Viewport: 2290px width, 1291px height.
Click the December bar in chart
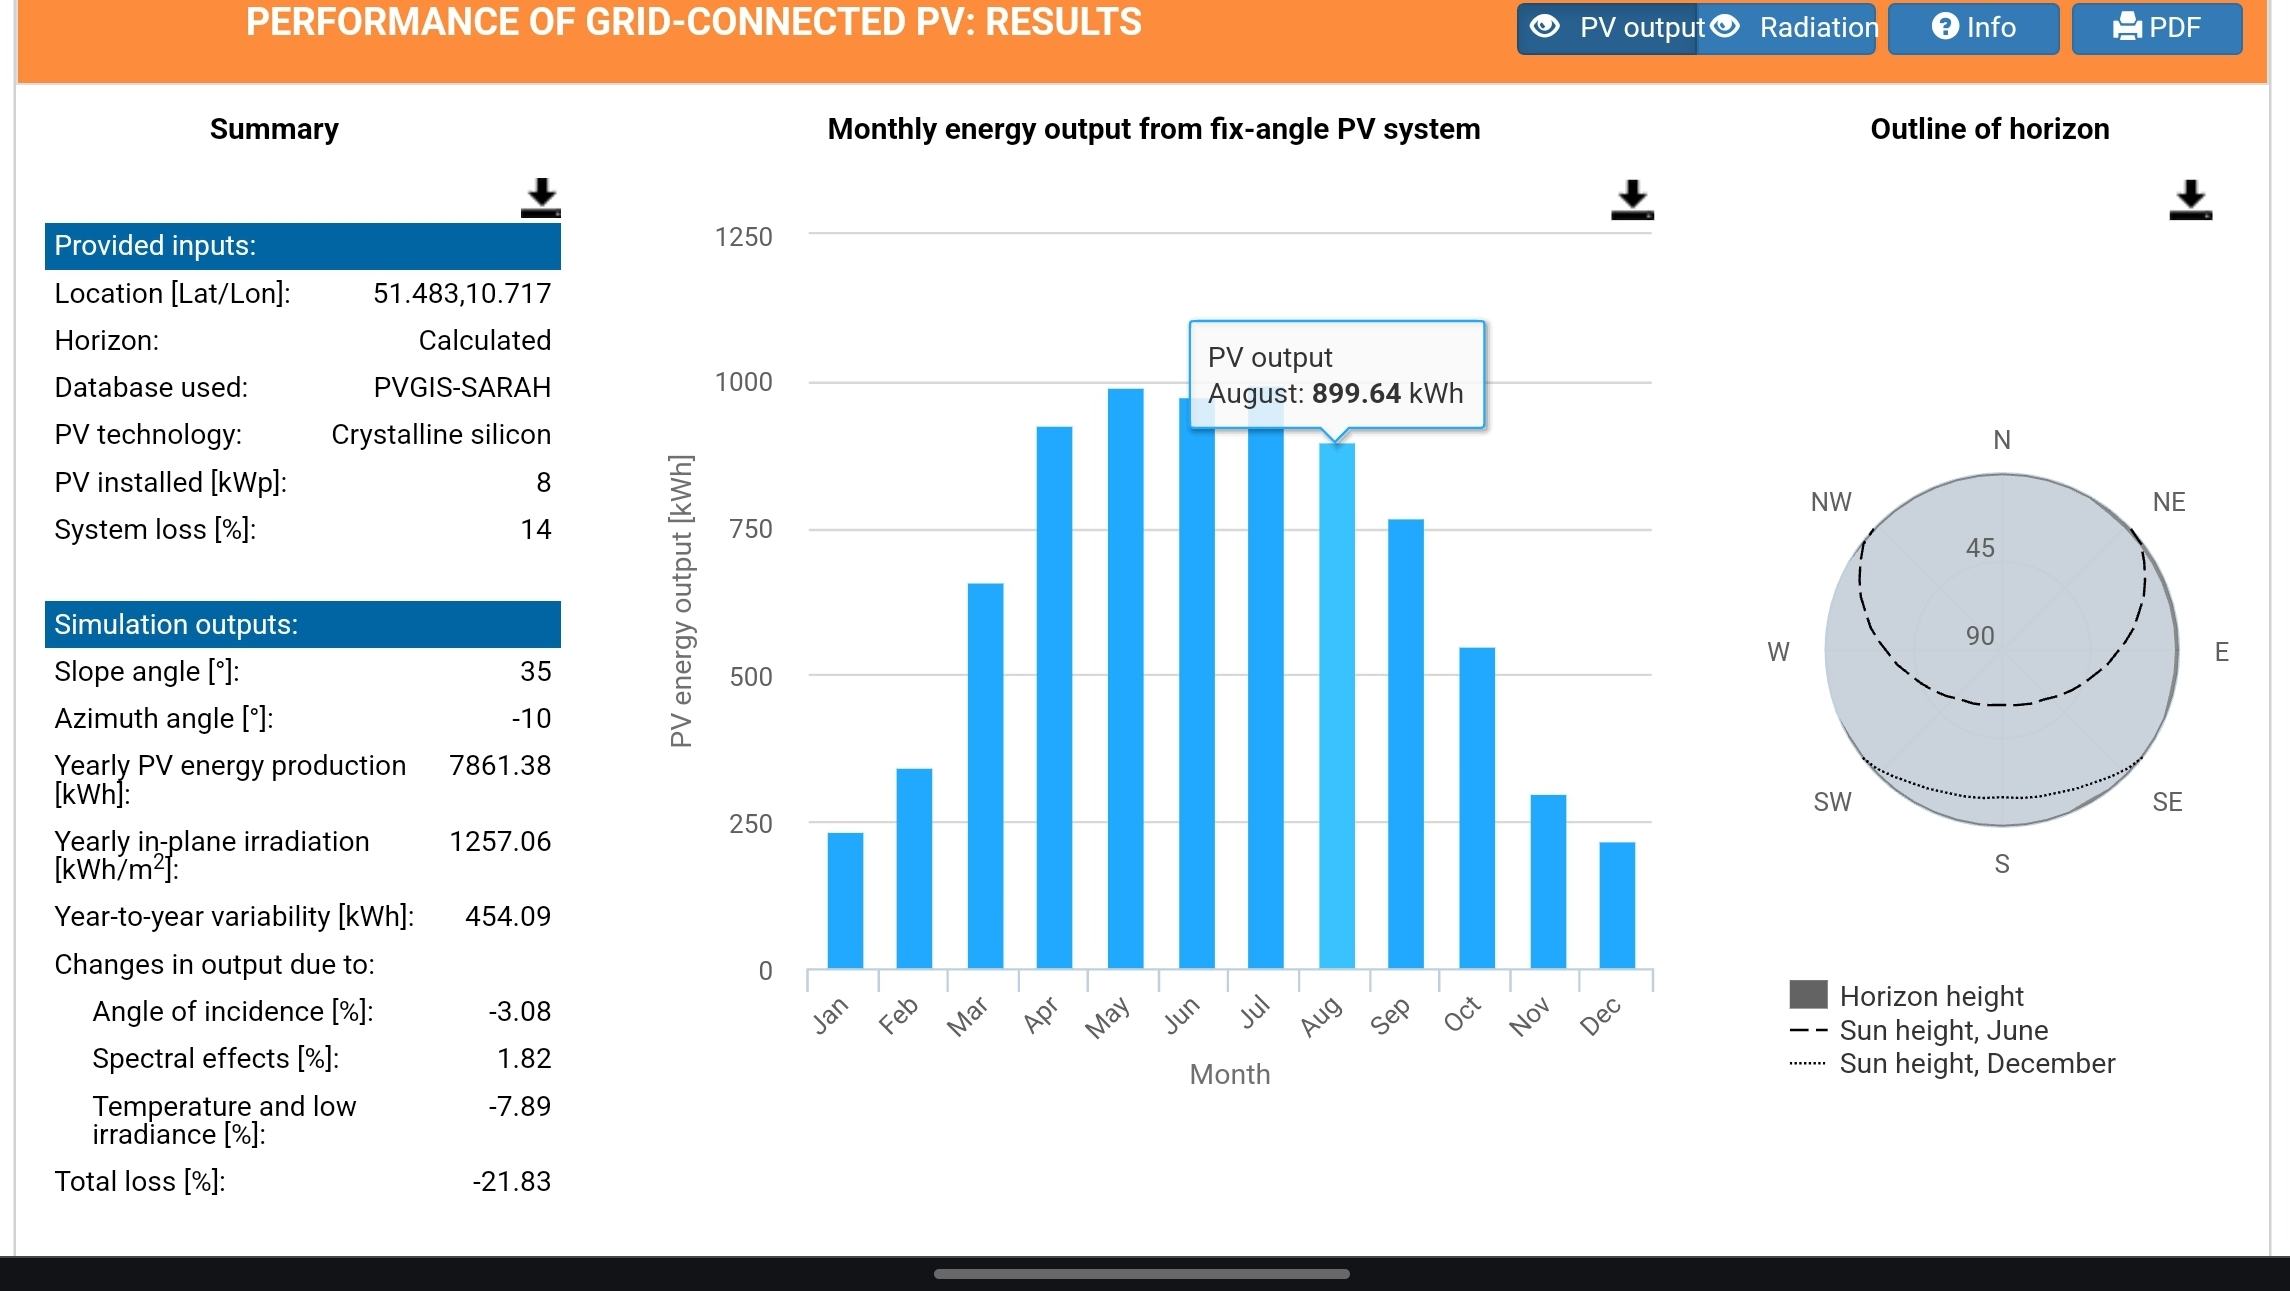tap(1617, 905)
